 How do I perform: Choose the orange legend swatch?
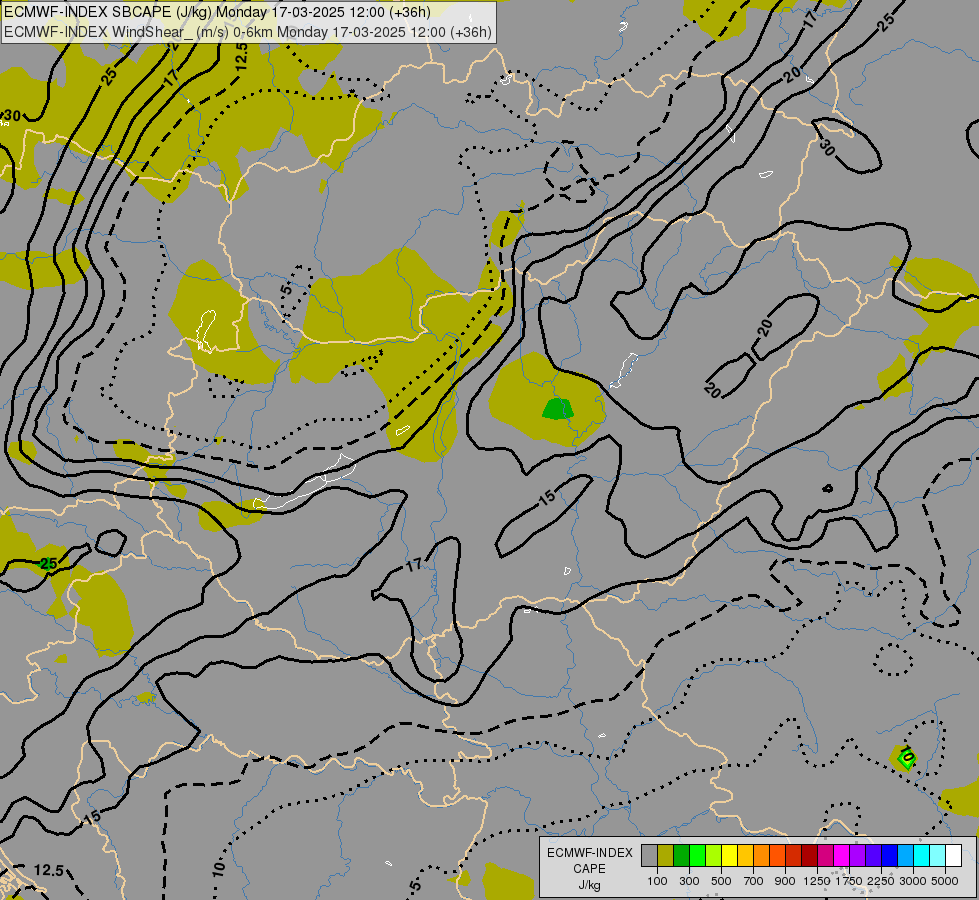[x=762, y=855]
